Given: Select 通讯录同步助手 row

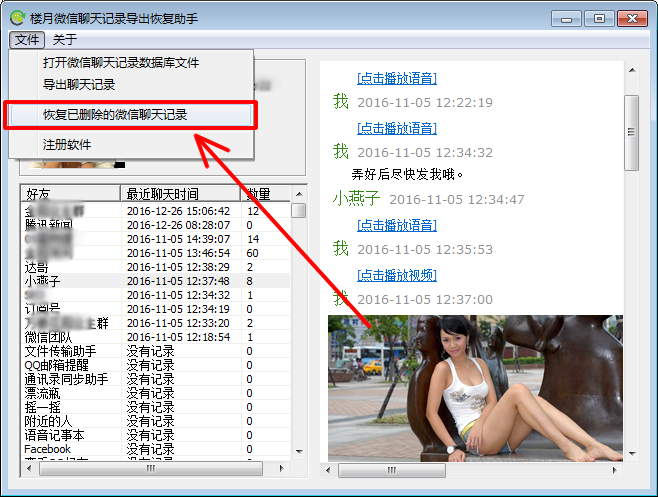Looking at the screenshot, I should pyautogui.click(x=156, y=379).
